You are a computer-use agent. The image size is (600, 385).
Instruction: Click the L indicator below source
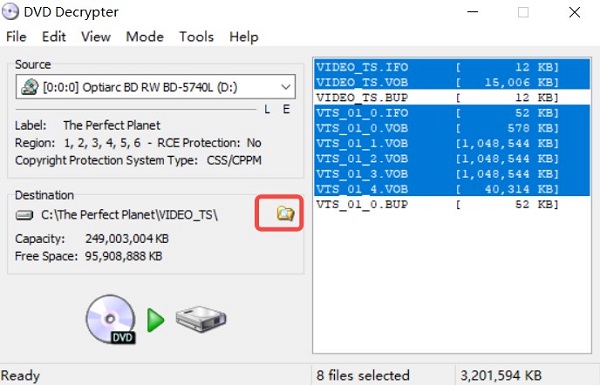pyautogui.click(x=267, y=109)
